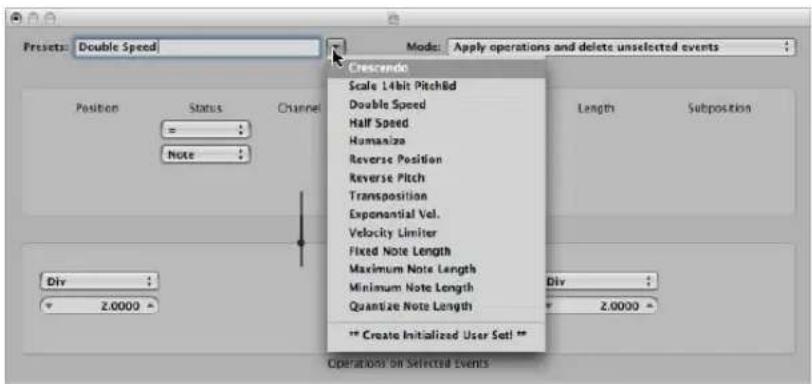This screenshot has height=384, width=812.
Task: Click the right 2.0000 value field
Action: (601, 306)
